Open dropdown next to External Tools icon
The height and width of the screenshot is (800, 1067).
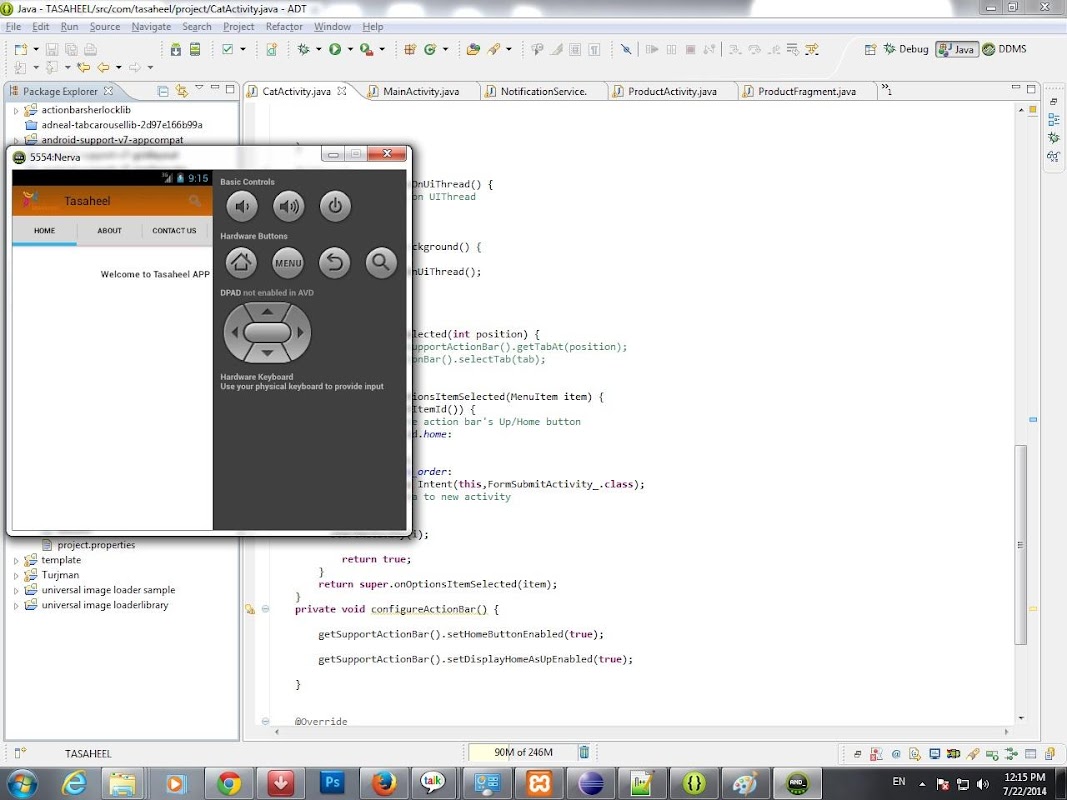382,49
